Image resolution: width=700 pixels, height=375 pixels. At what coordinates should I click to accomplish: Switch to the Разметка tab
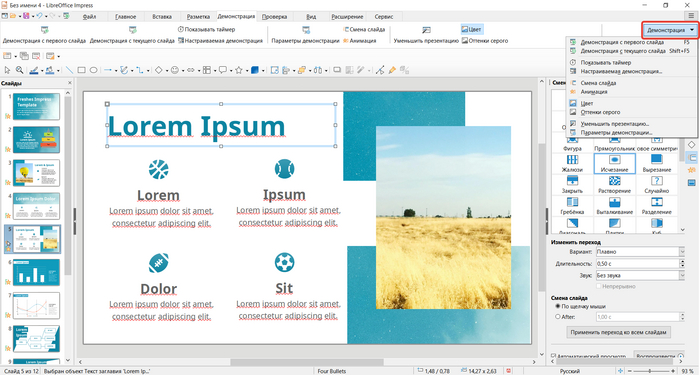click(x=198, y=17)
